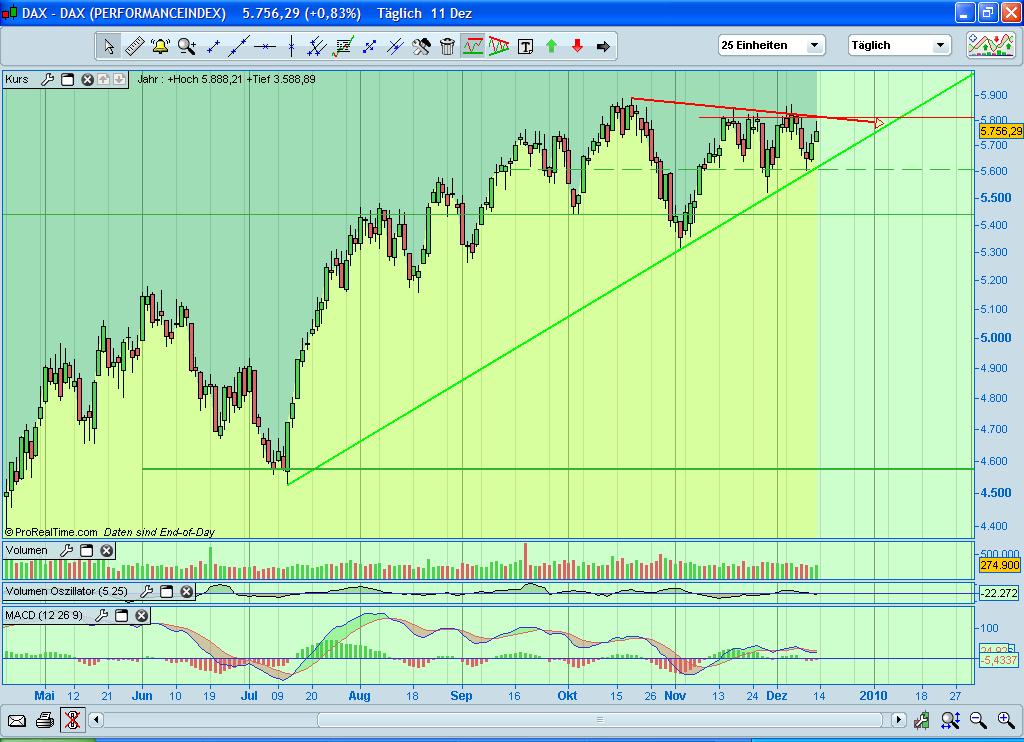Toggle the chart pattern detection tool
This screenshot has width=1024, height=742.
497,46
